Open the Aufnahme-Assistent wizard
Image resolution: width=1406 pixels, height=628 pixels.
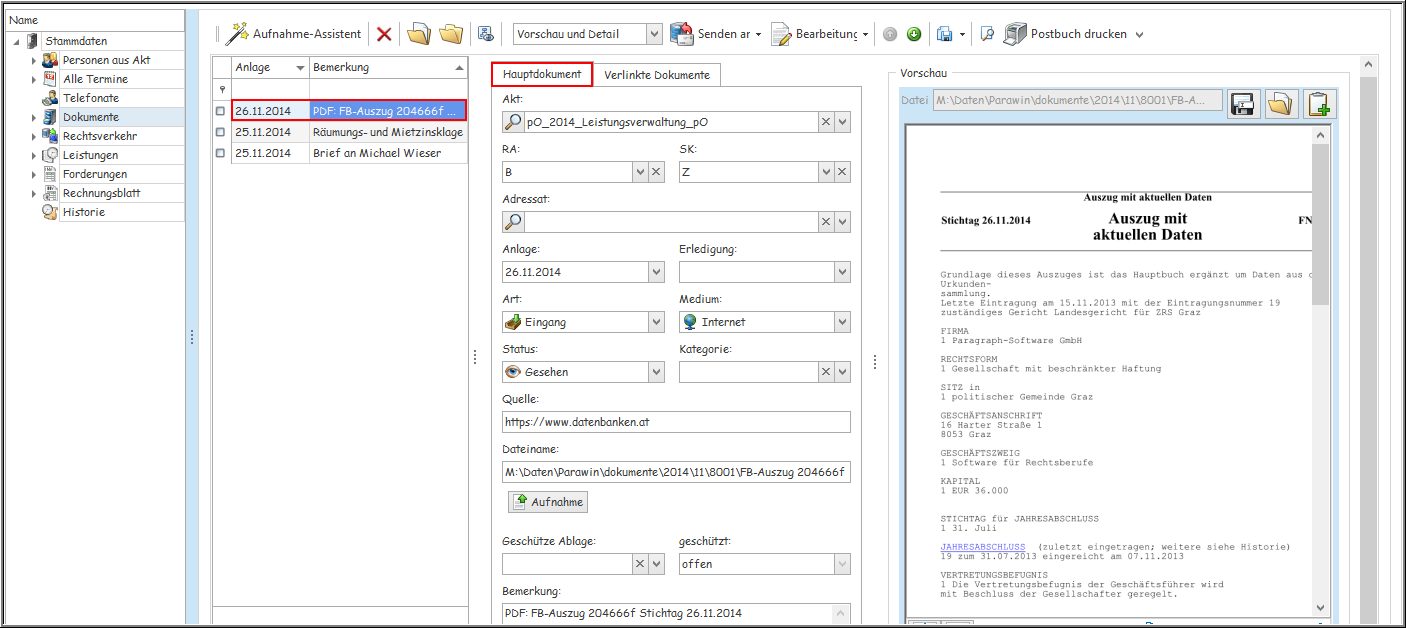(294, 34)
